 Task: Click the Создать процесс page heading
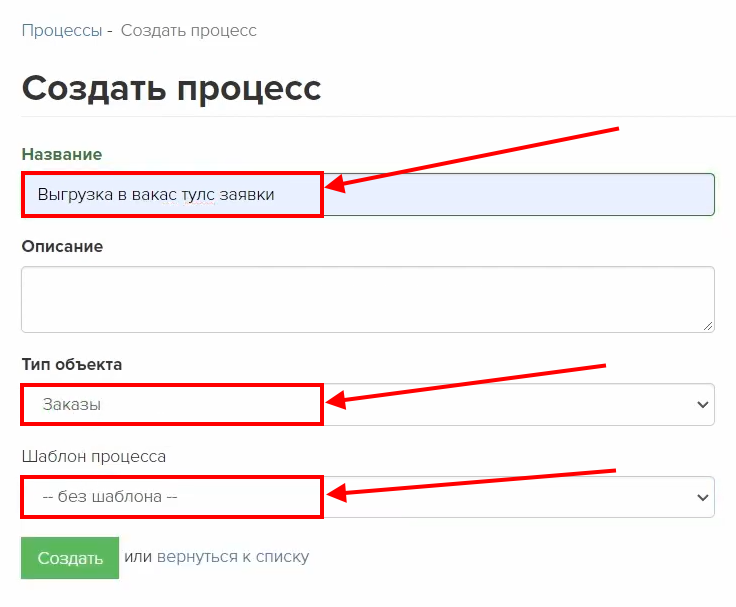click(171, 88)
